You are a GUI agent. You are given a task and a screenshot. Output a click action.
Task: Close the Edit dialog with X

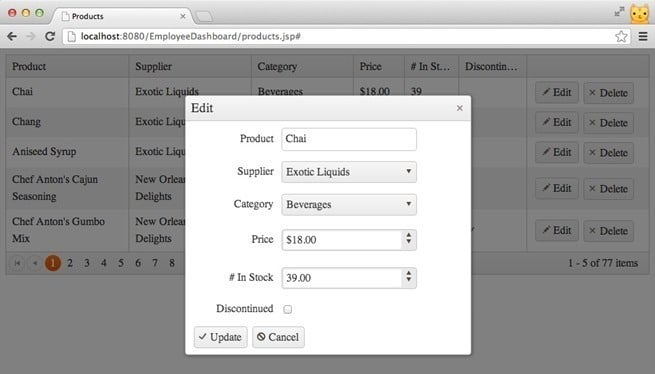[460, 108]
